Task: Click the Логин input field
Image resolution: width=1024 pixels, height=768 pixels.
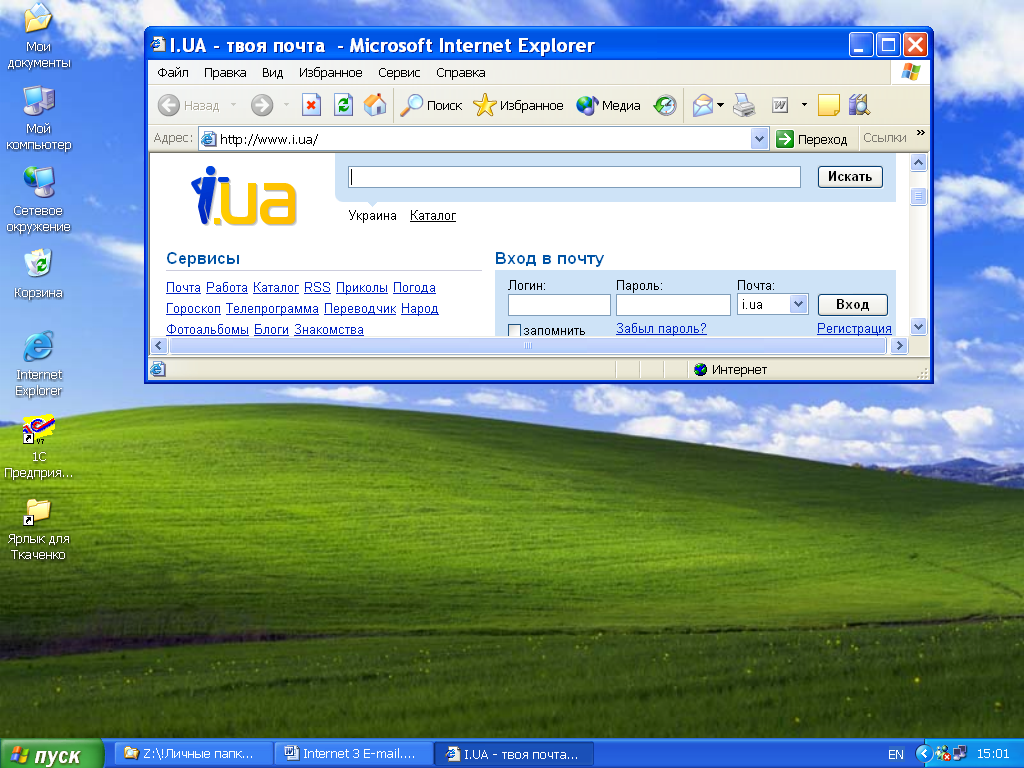Action: [559, 305]
